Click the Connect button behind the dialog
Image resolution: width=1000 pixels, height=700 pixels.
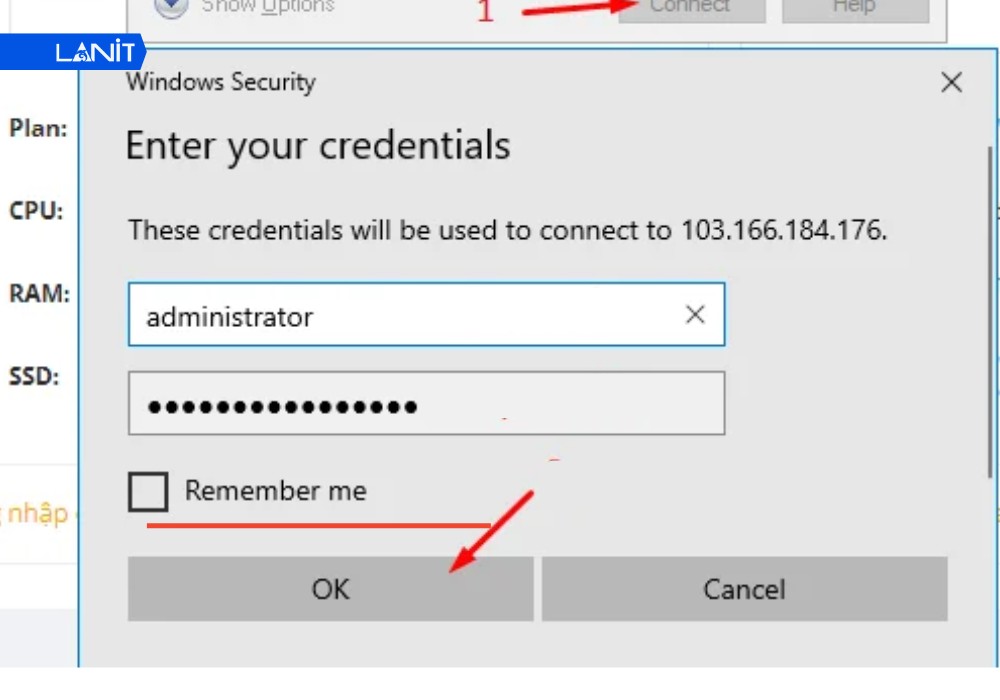point(691,8)
